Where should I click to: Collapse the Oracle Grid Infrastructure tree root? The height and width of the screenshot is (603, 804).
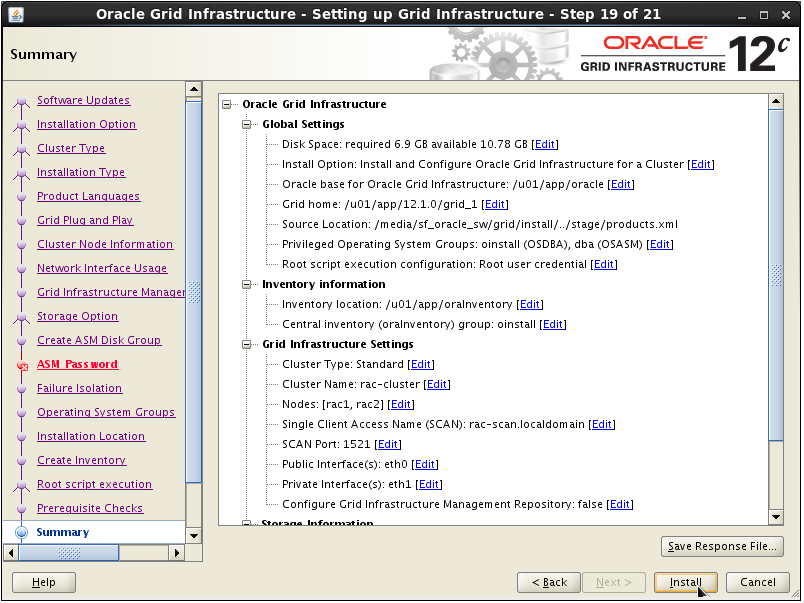pyautogui.click(x=227, y=105)
